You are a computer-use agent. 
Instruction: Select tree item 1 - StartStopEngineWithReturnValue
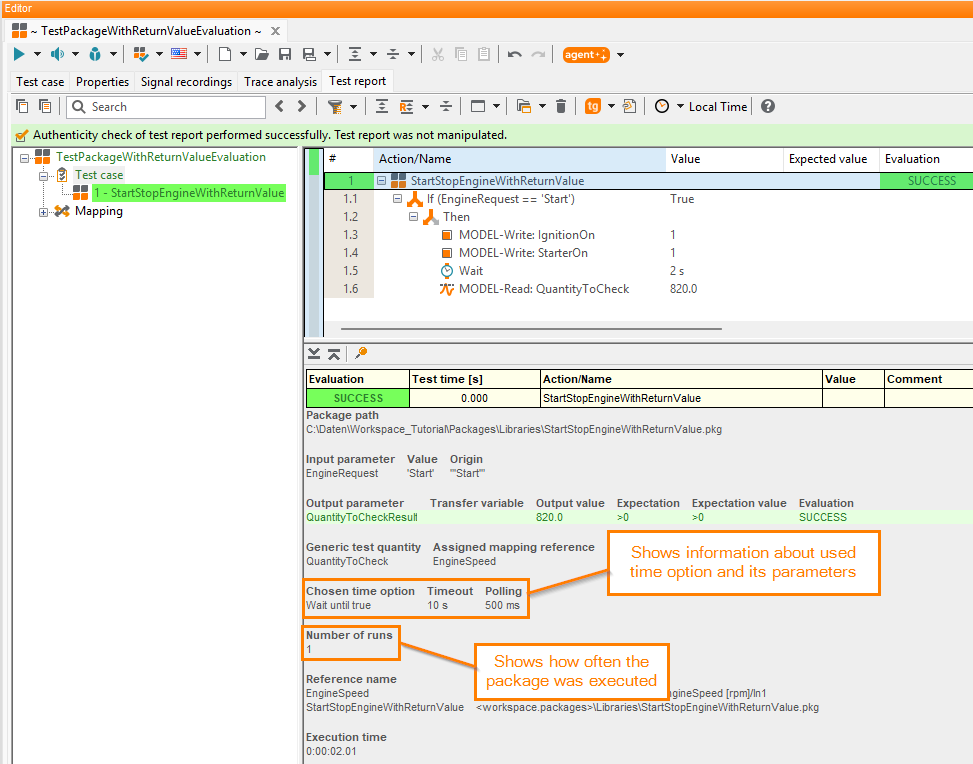coord(189,193)
